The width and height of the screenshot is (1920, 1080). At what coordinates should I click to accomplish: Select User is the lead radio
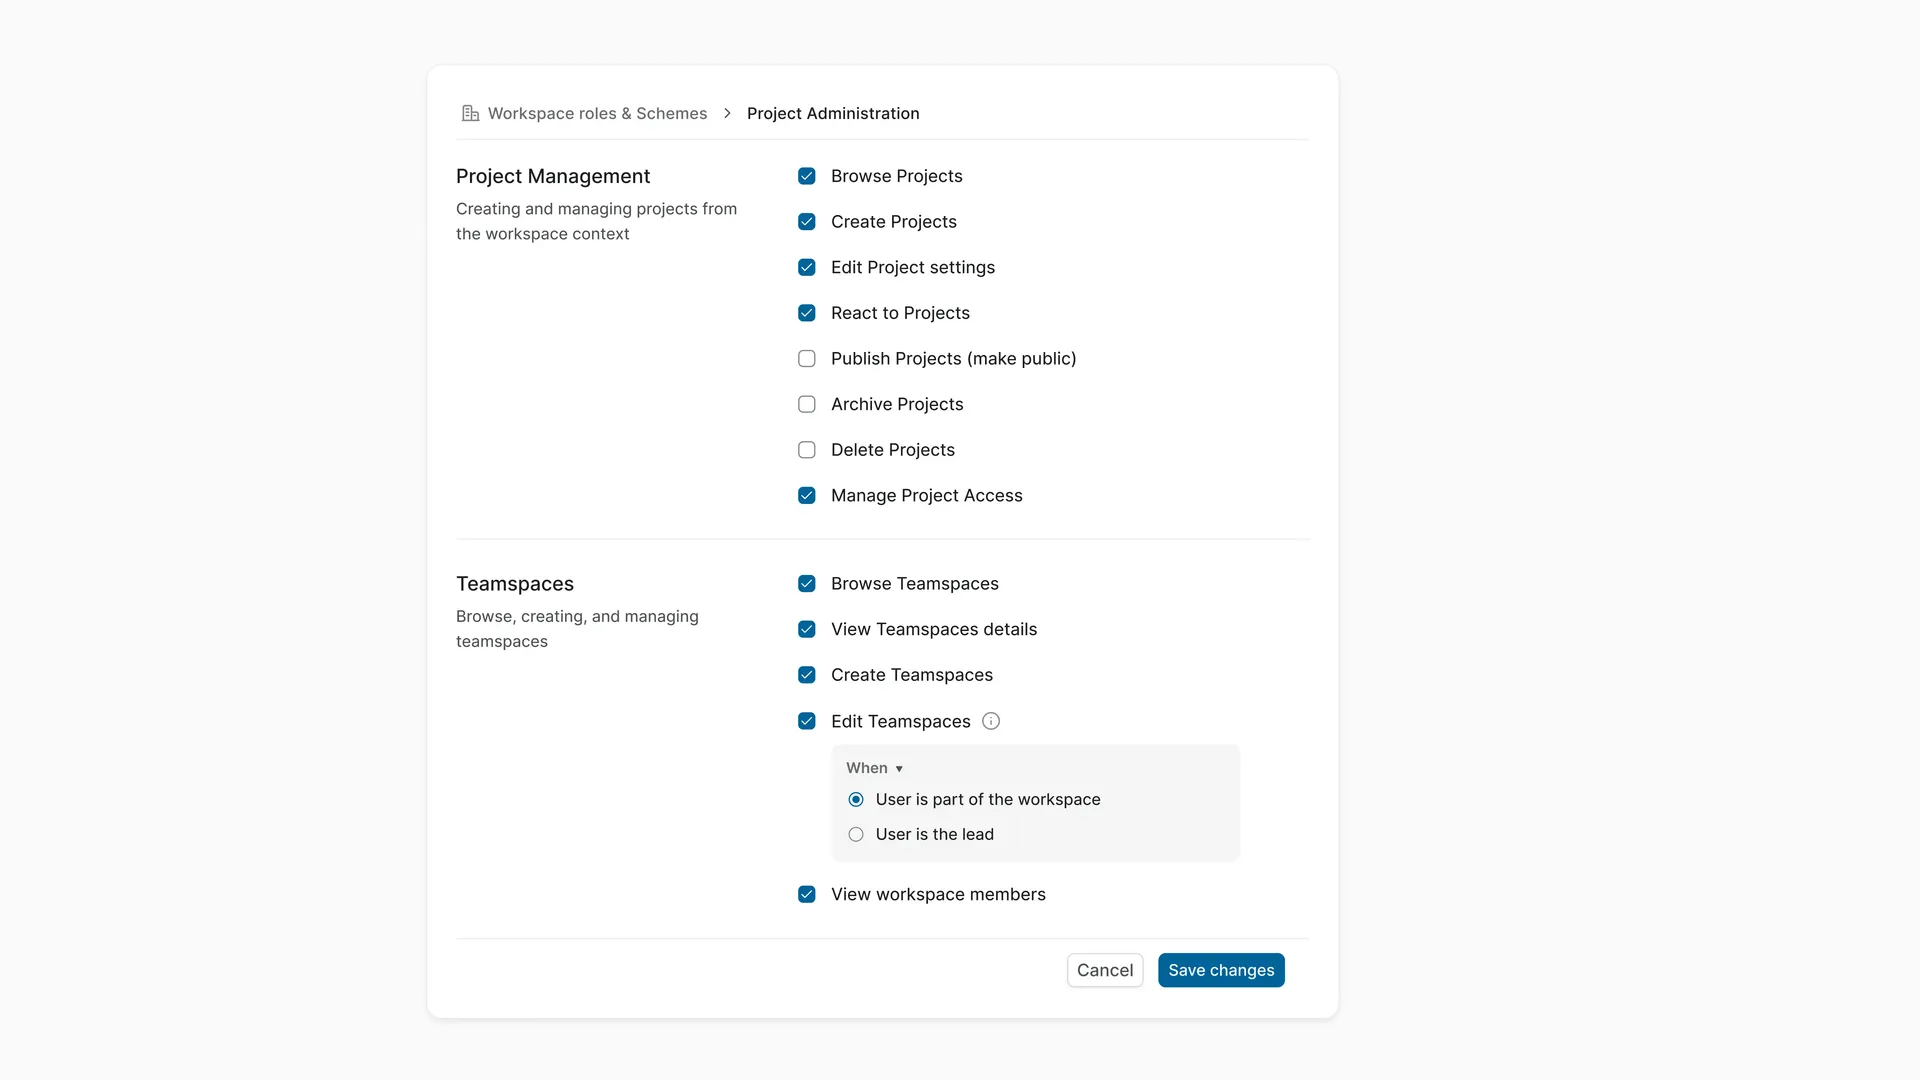[x=856, y=834]
